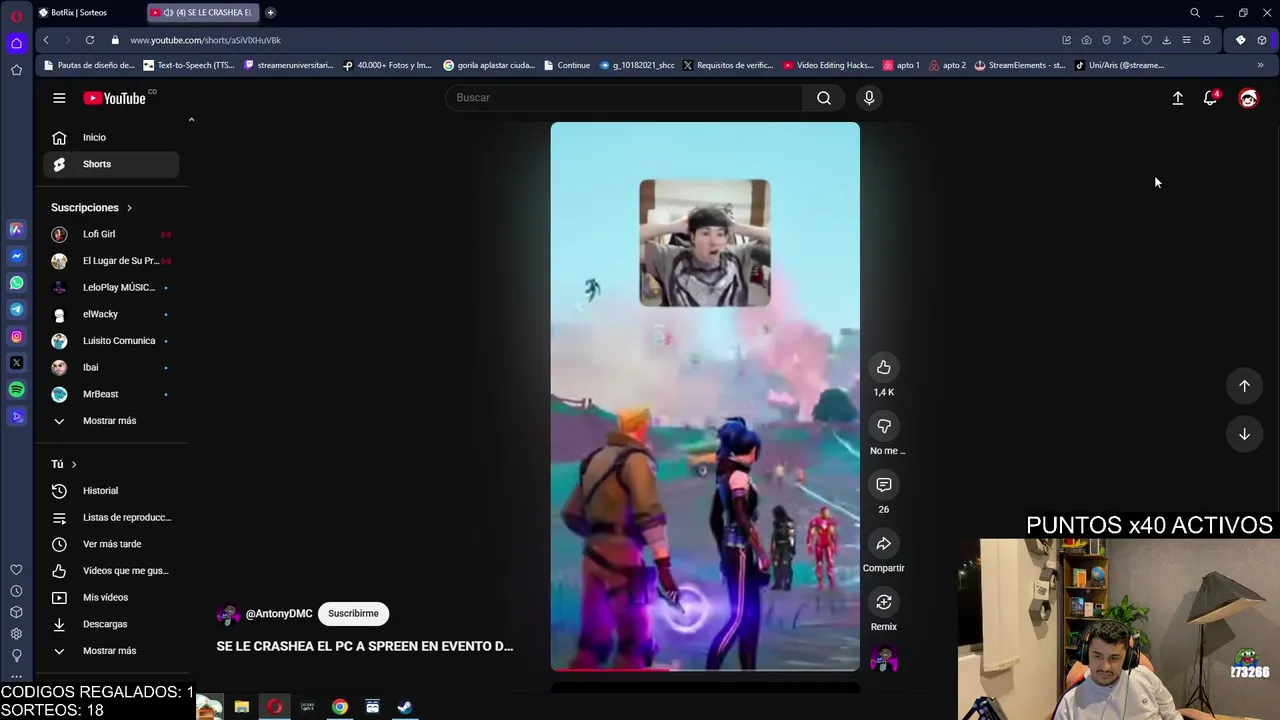Open Ver más tarde
The width and height of the screenshot is (1280, 720).
point(111,544)
